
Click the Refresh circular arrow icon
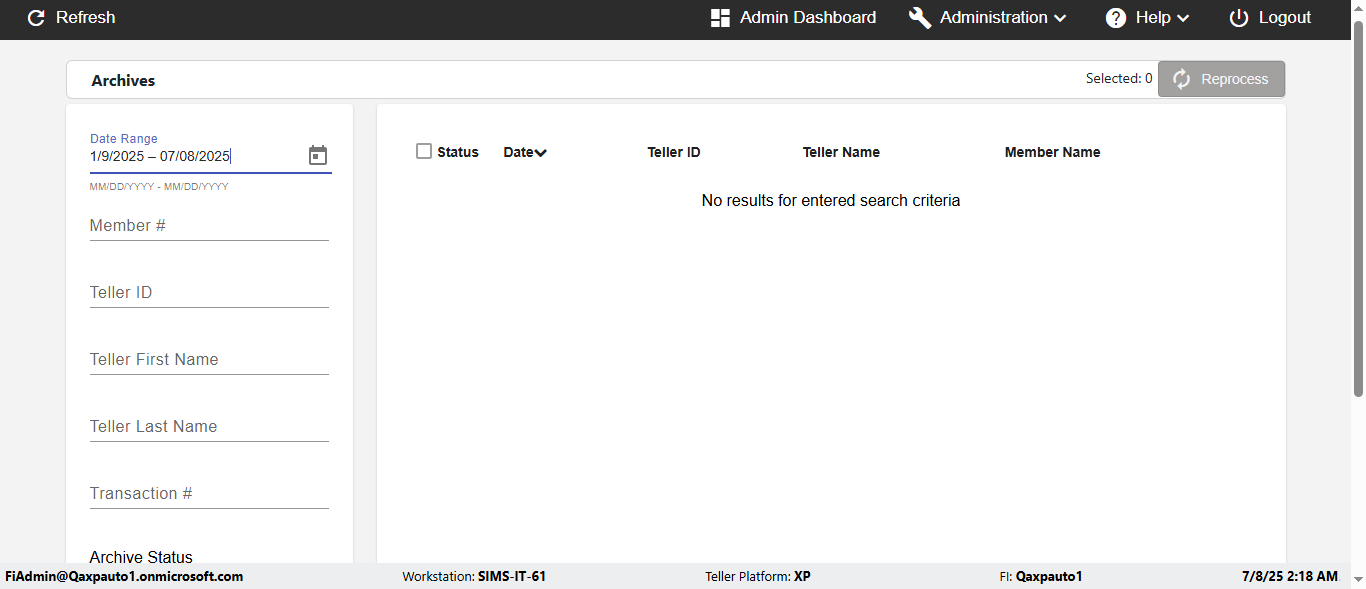(x=36, y=18)
